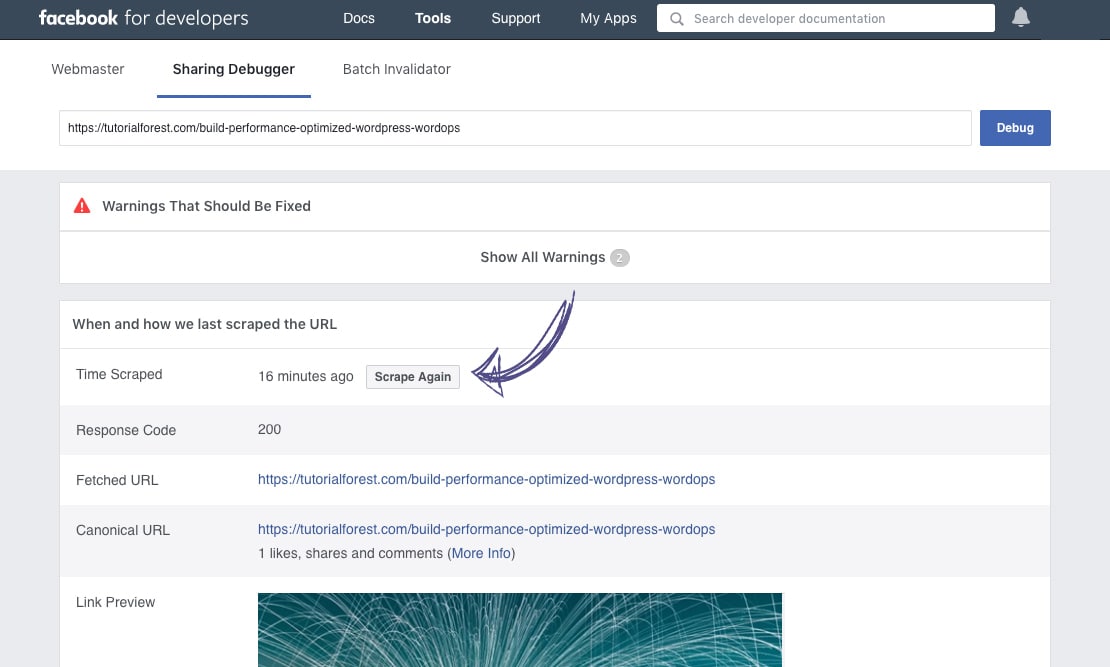This screenshot has width=1110, height=667.
Task: Click the warnings count badge showing 2
Action: pyautogui.click(x=619, y=258)
